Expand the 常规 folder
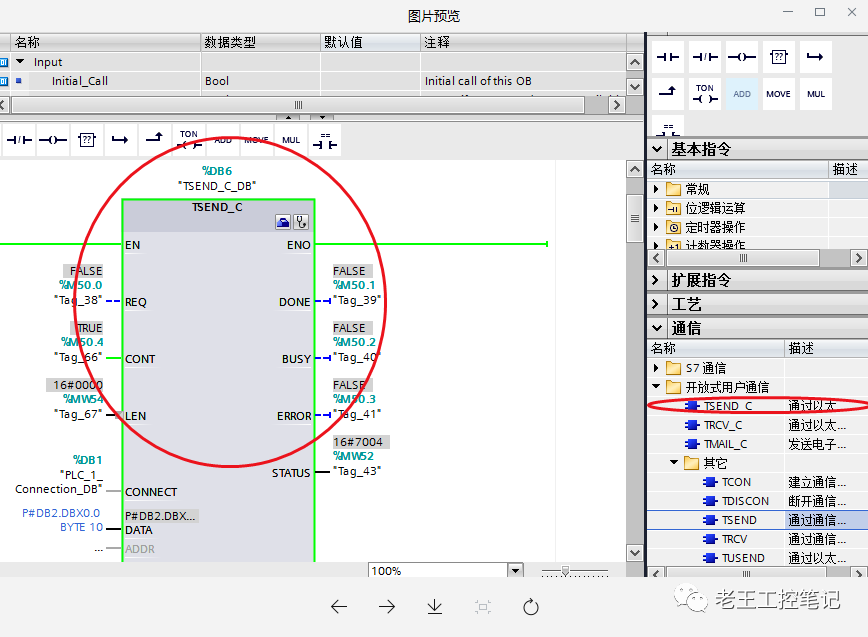Viewport: 868px width, 637px height. [x=656, y=189]
